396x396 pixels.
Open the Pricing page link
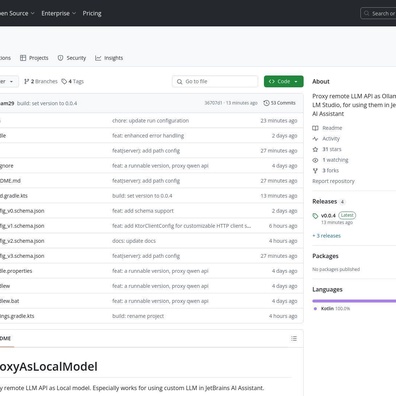pos(92,13)
